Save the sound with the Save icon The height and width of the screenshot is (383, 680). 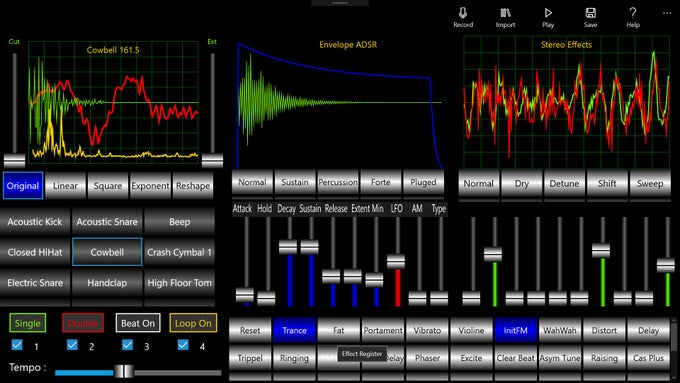590,13
